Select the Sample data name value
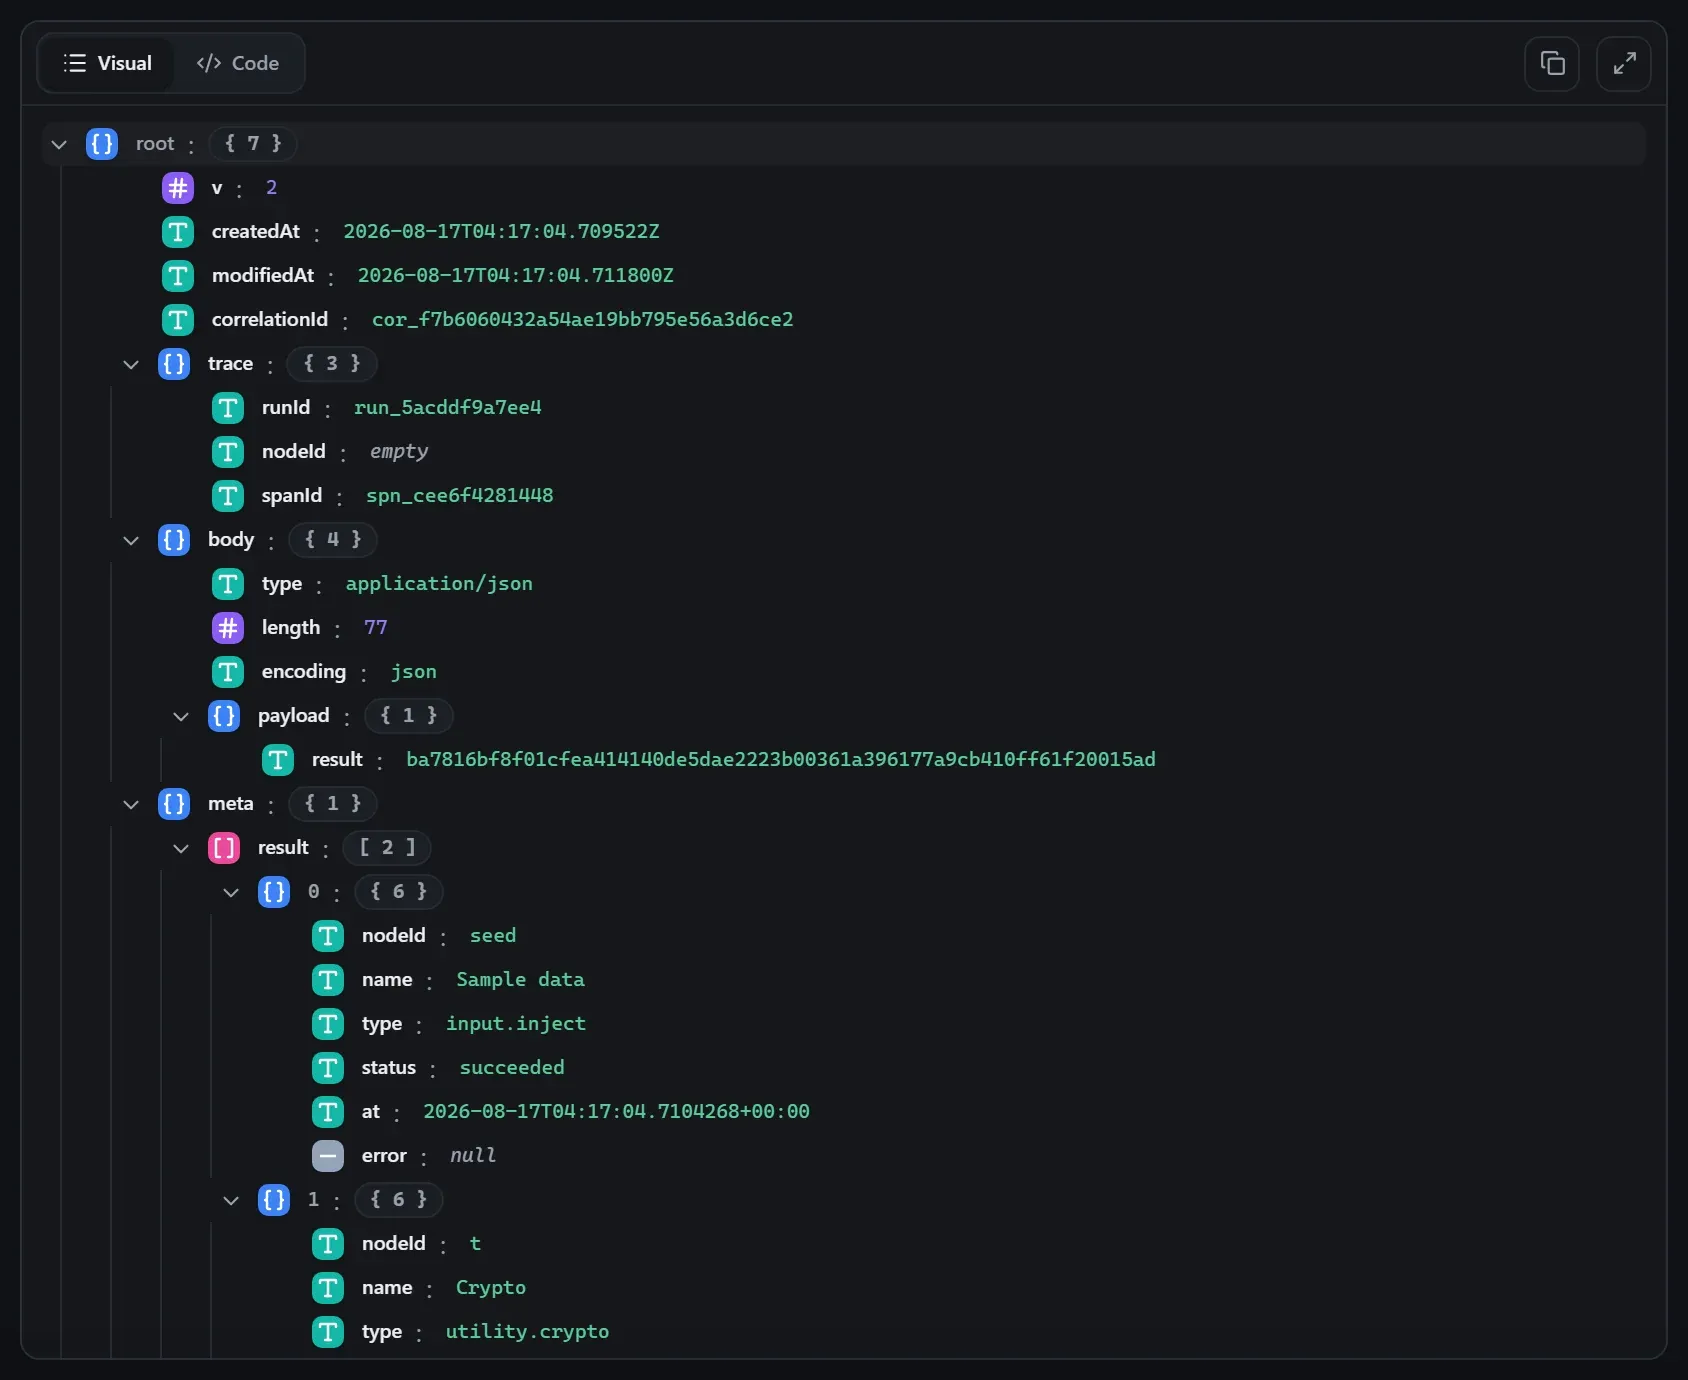The image size is (1688, 1380). tap(521, 980)
